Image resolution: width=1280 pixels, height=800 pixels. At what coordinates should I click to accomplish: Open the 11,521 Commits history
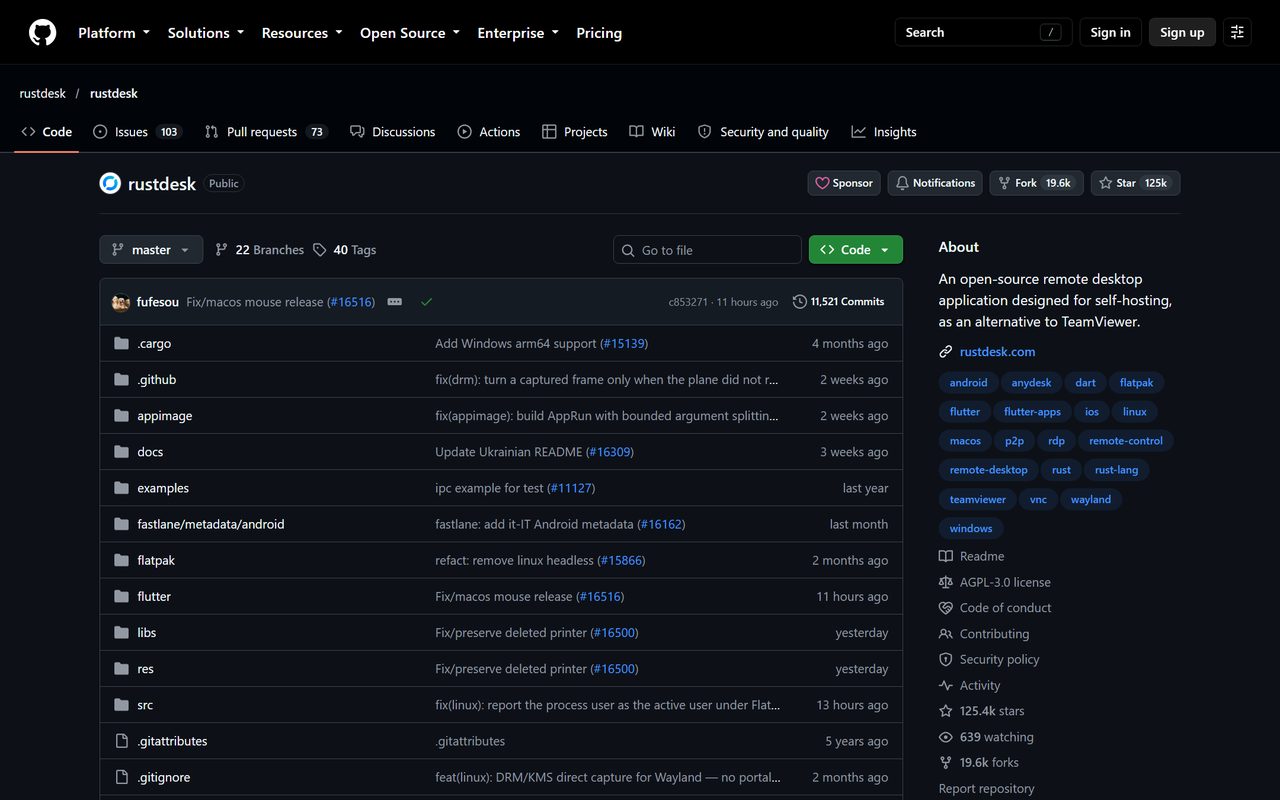click(x=838, y=302)
